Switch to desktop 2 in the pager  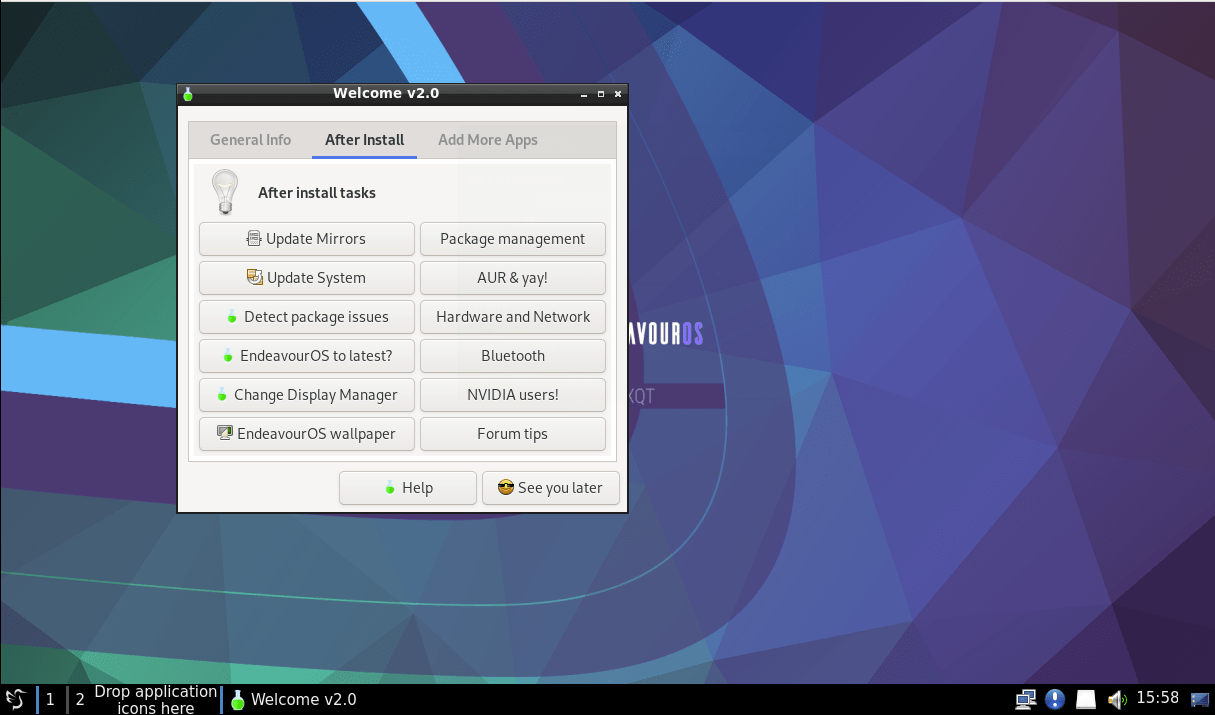click(80, 699)
